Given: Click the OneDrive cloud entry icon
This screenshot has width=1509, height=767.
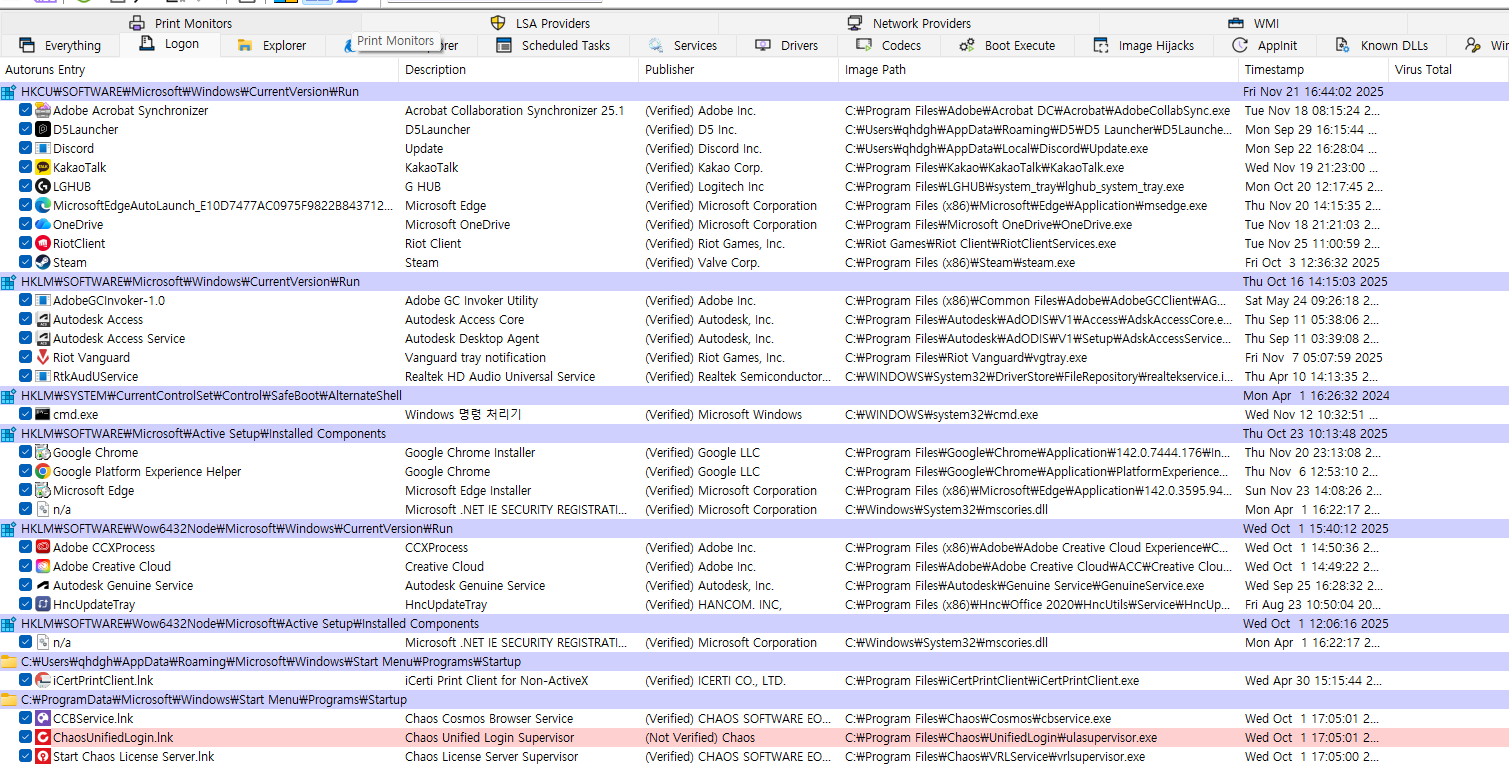Looking at the screenshot, I should (x=43, y=224).
